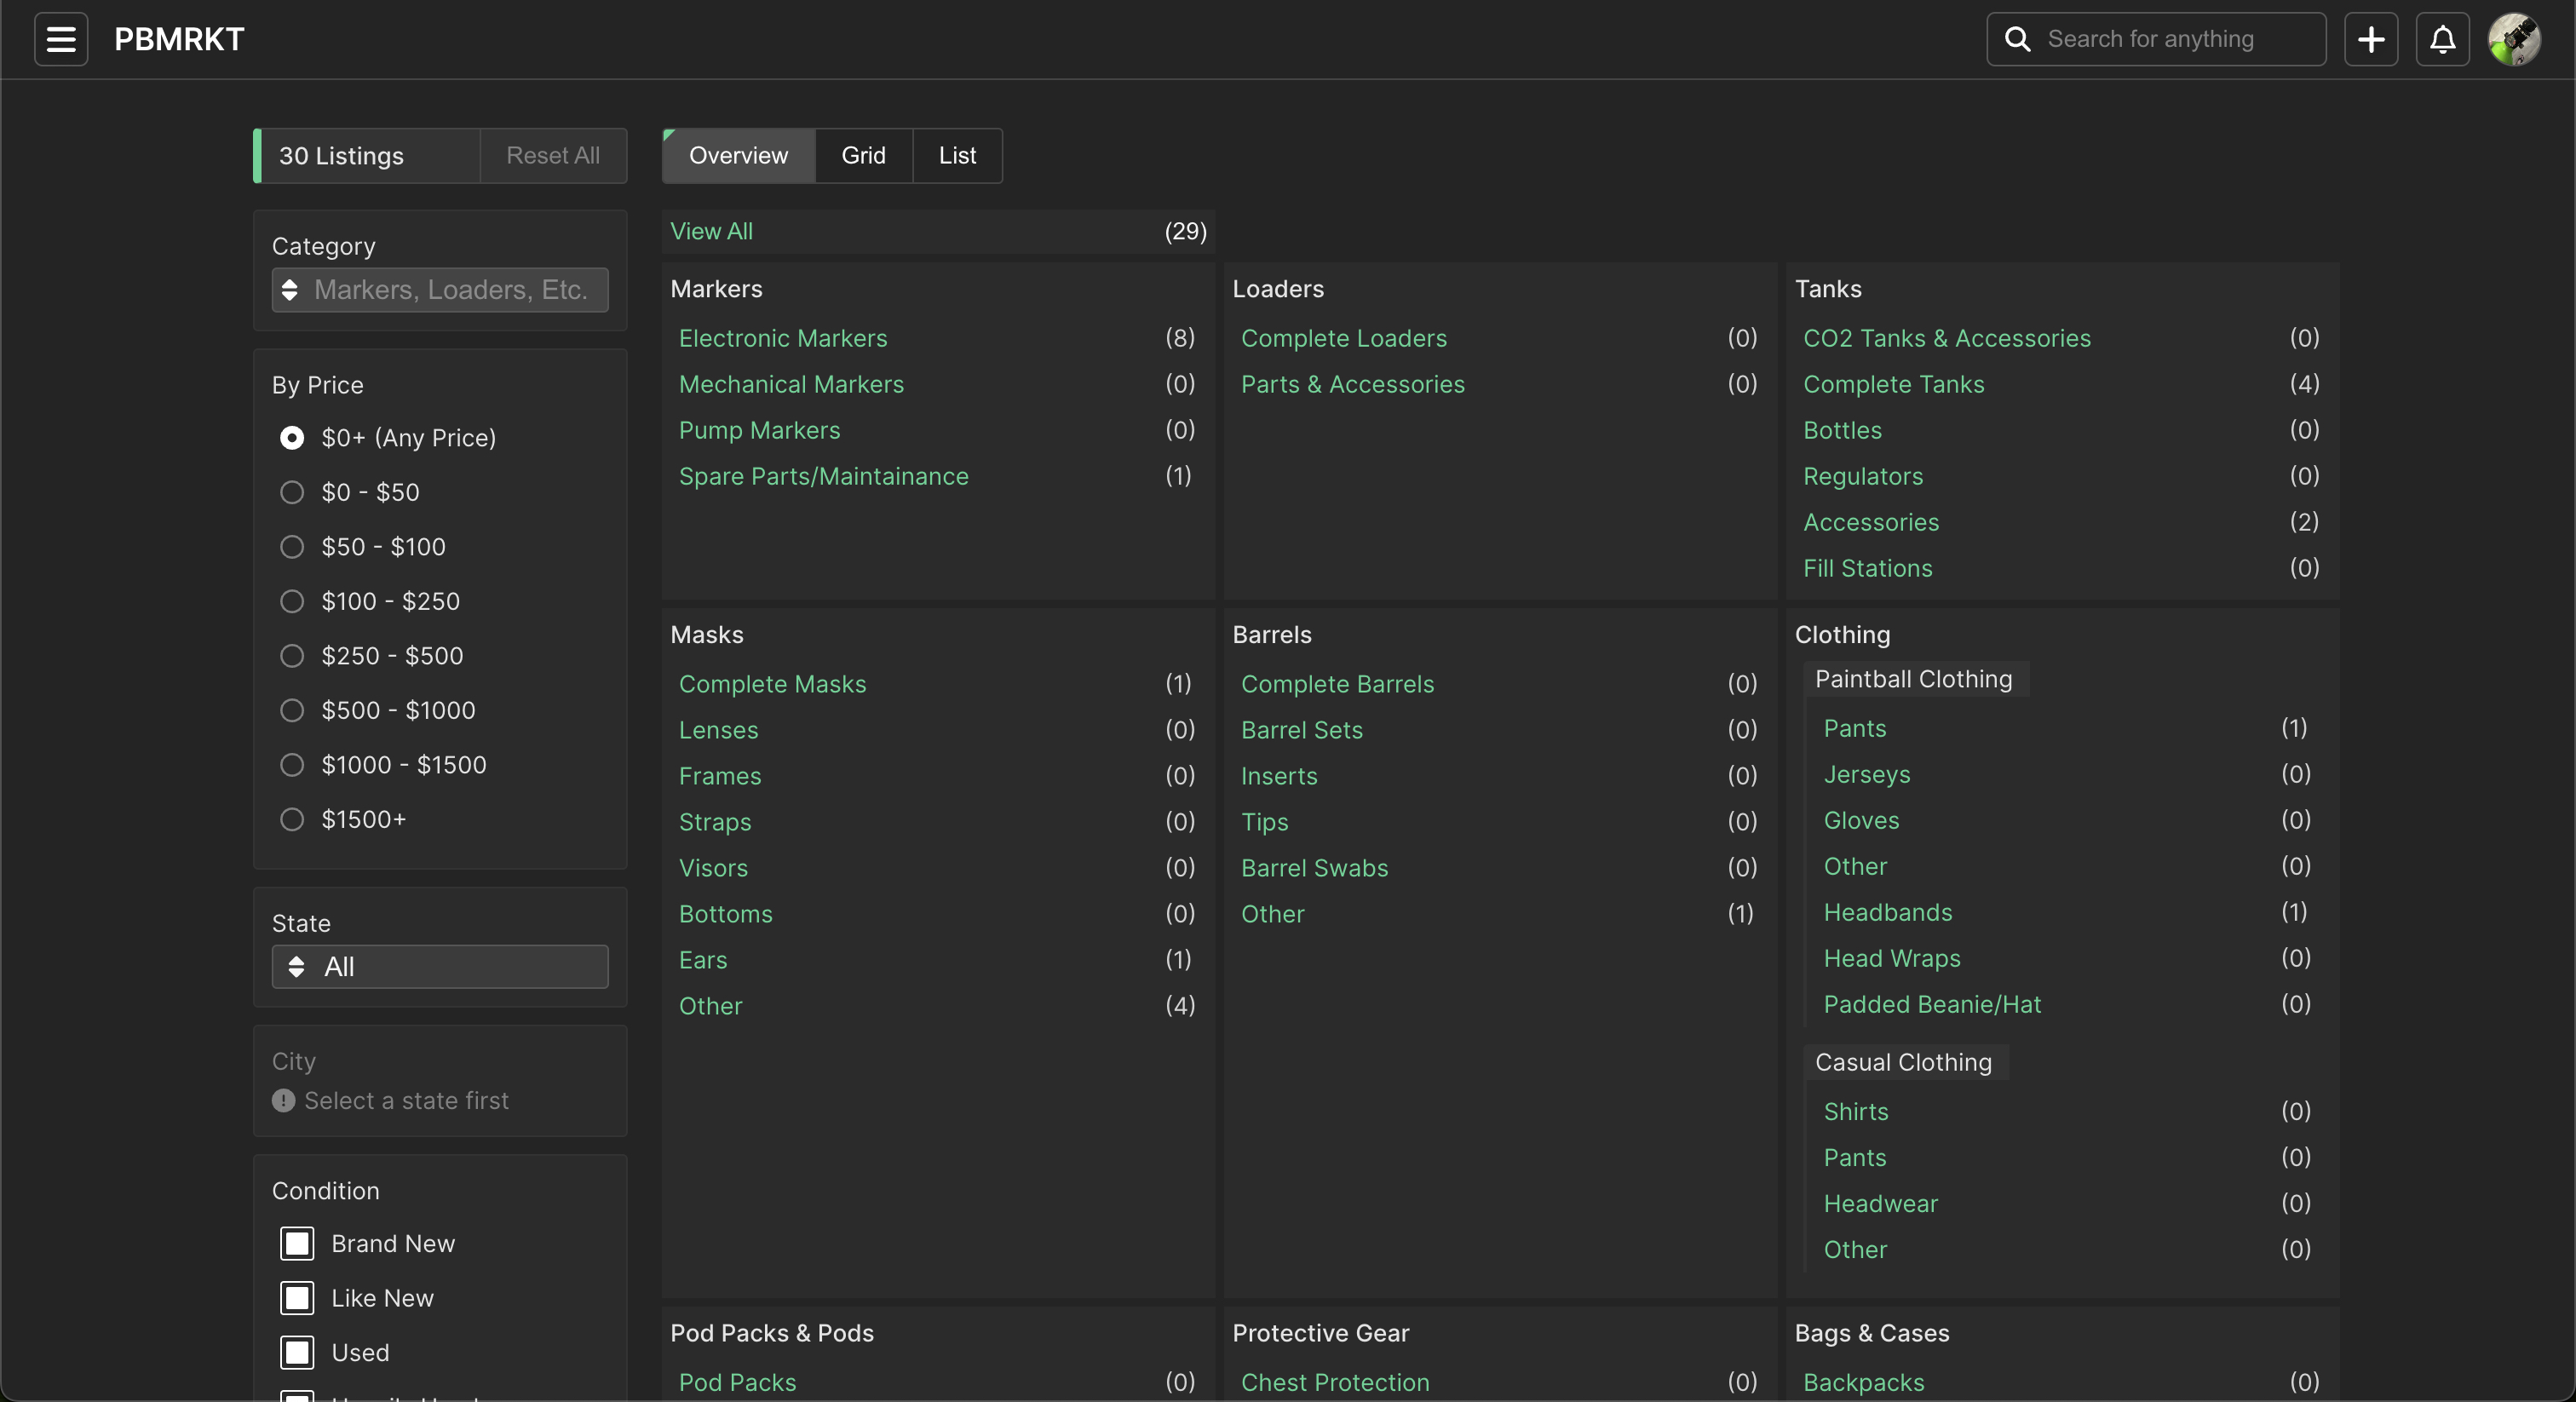Open Loaders Parts & Accessories

tap(1352, 384)
